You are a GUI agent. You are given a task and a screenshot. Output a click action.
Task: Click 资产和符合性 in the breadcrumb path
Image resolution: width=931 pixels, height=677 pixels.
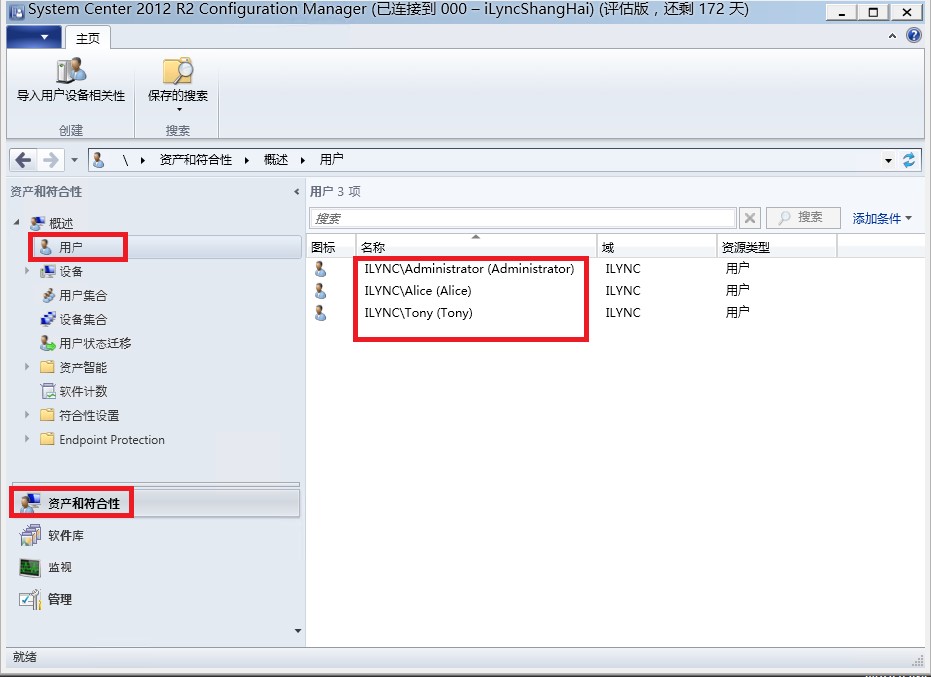tap(195, 160)
